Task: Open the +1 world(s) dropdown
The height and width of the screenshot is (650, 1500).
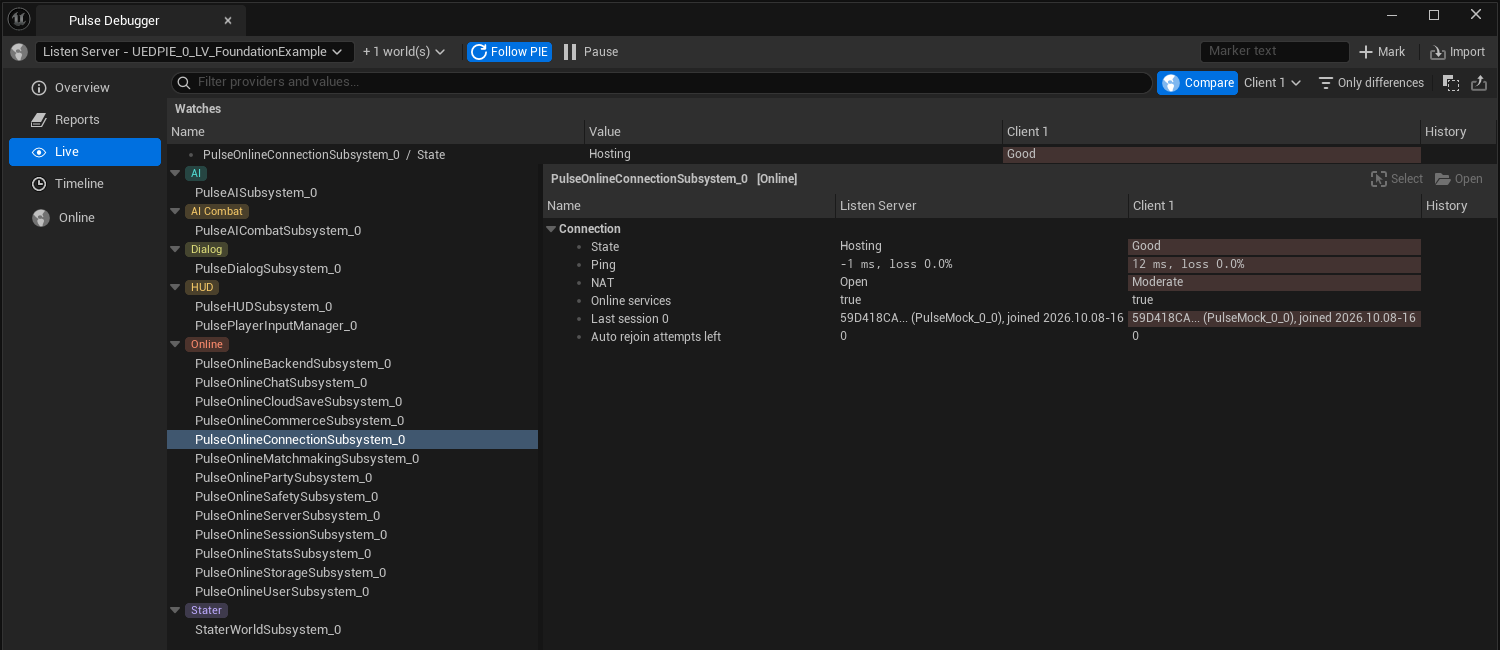Action: pos(404,52)
